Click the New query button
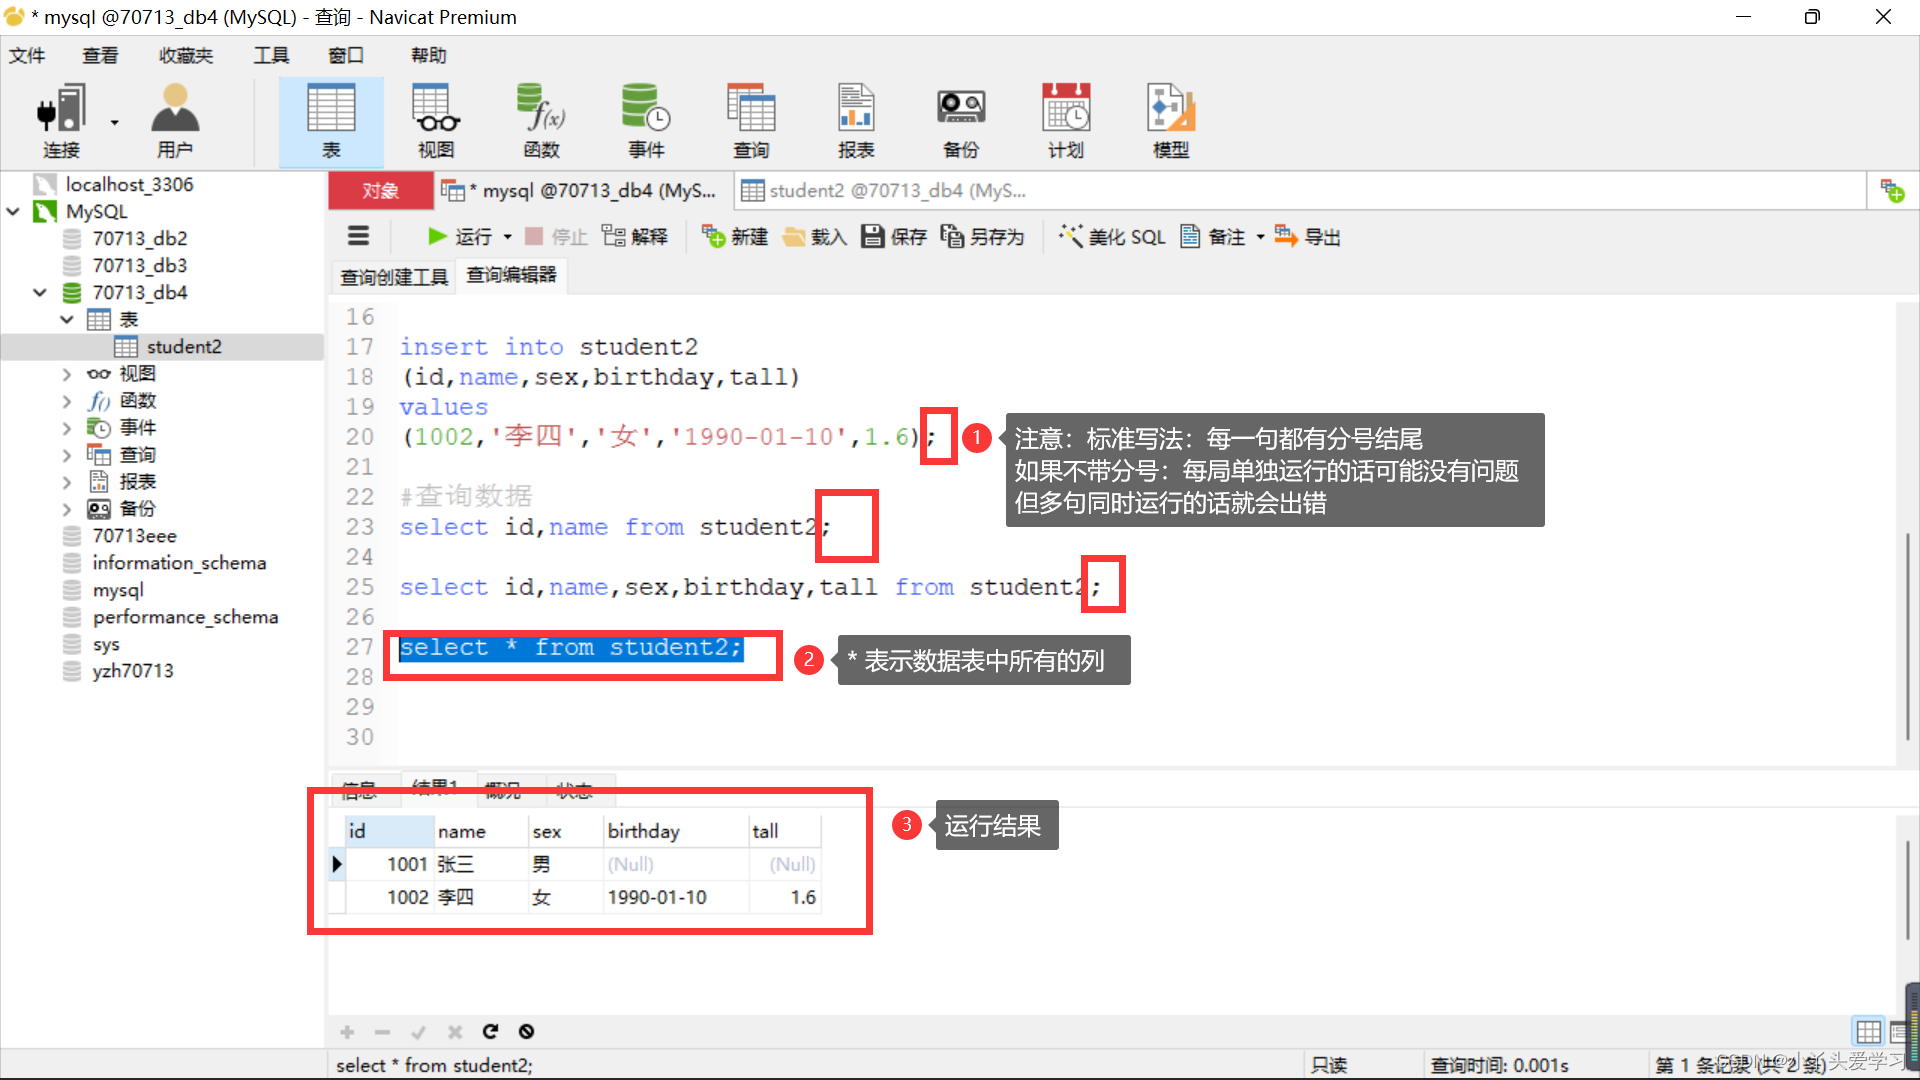This screenshot has width=1920, height=1080. 740,236
